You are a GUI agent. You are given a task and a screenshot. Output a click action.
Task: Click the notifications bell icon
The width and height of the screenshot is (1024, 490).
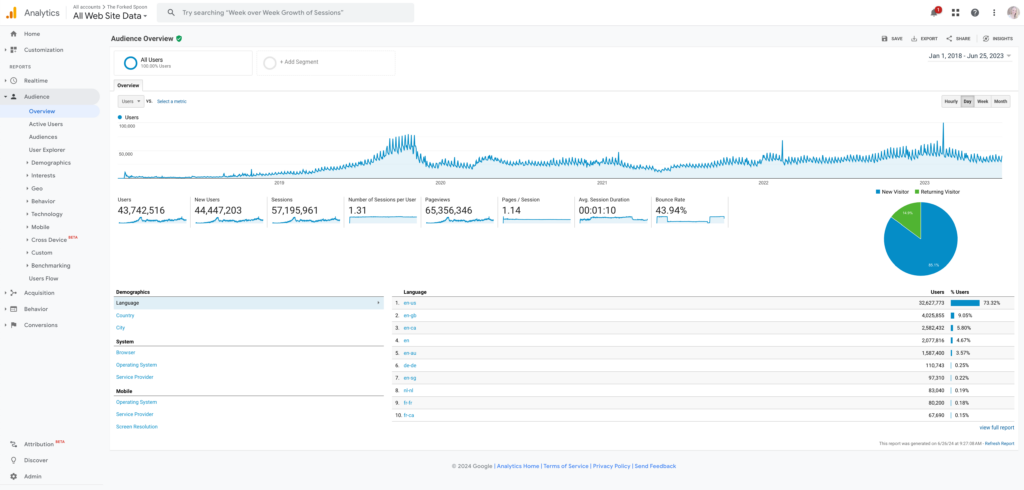tap(935, 12)
